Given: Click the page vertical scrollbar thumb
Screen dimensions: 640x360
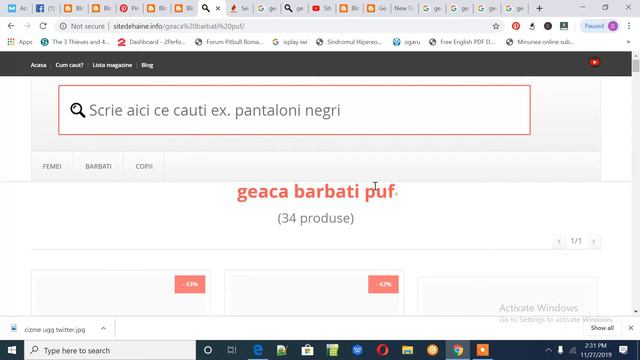Looking at the screenshot, I should pos(636,66).
